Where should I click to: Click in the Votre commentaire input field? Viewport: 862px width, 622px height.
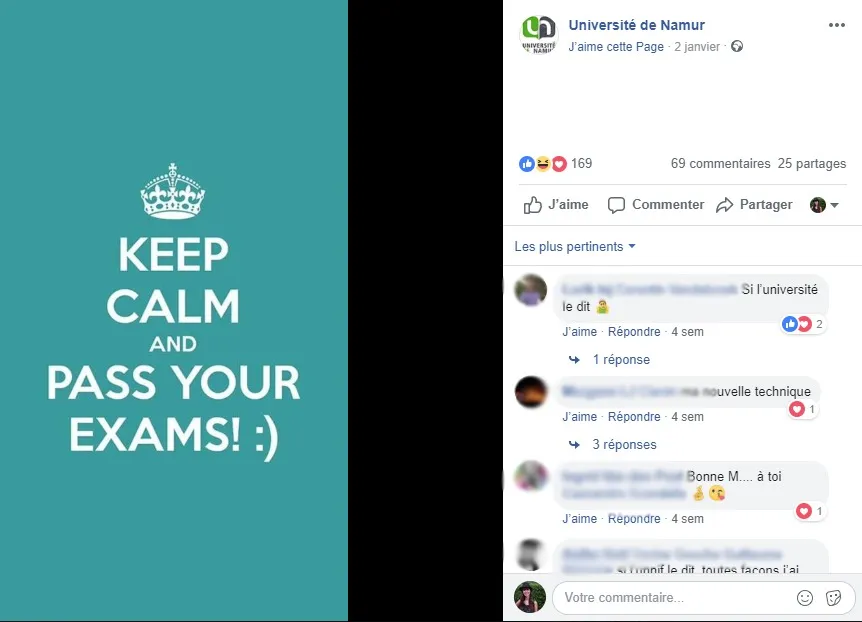pos(673,598)
